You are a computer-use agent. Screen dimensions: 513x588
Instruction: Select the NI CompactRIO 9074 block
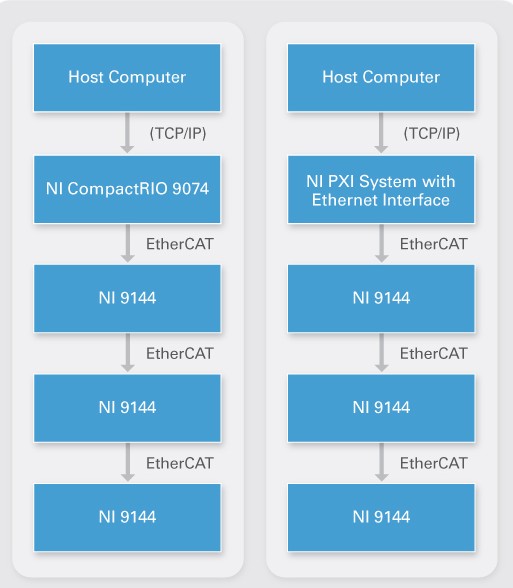[127, 189]
